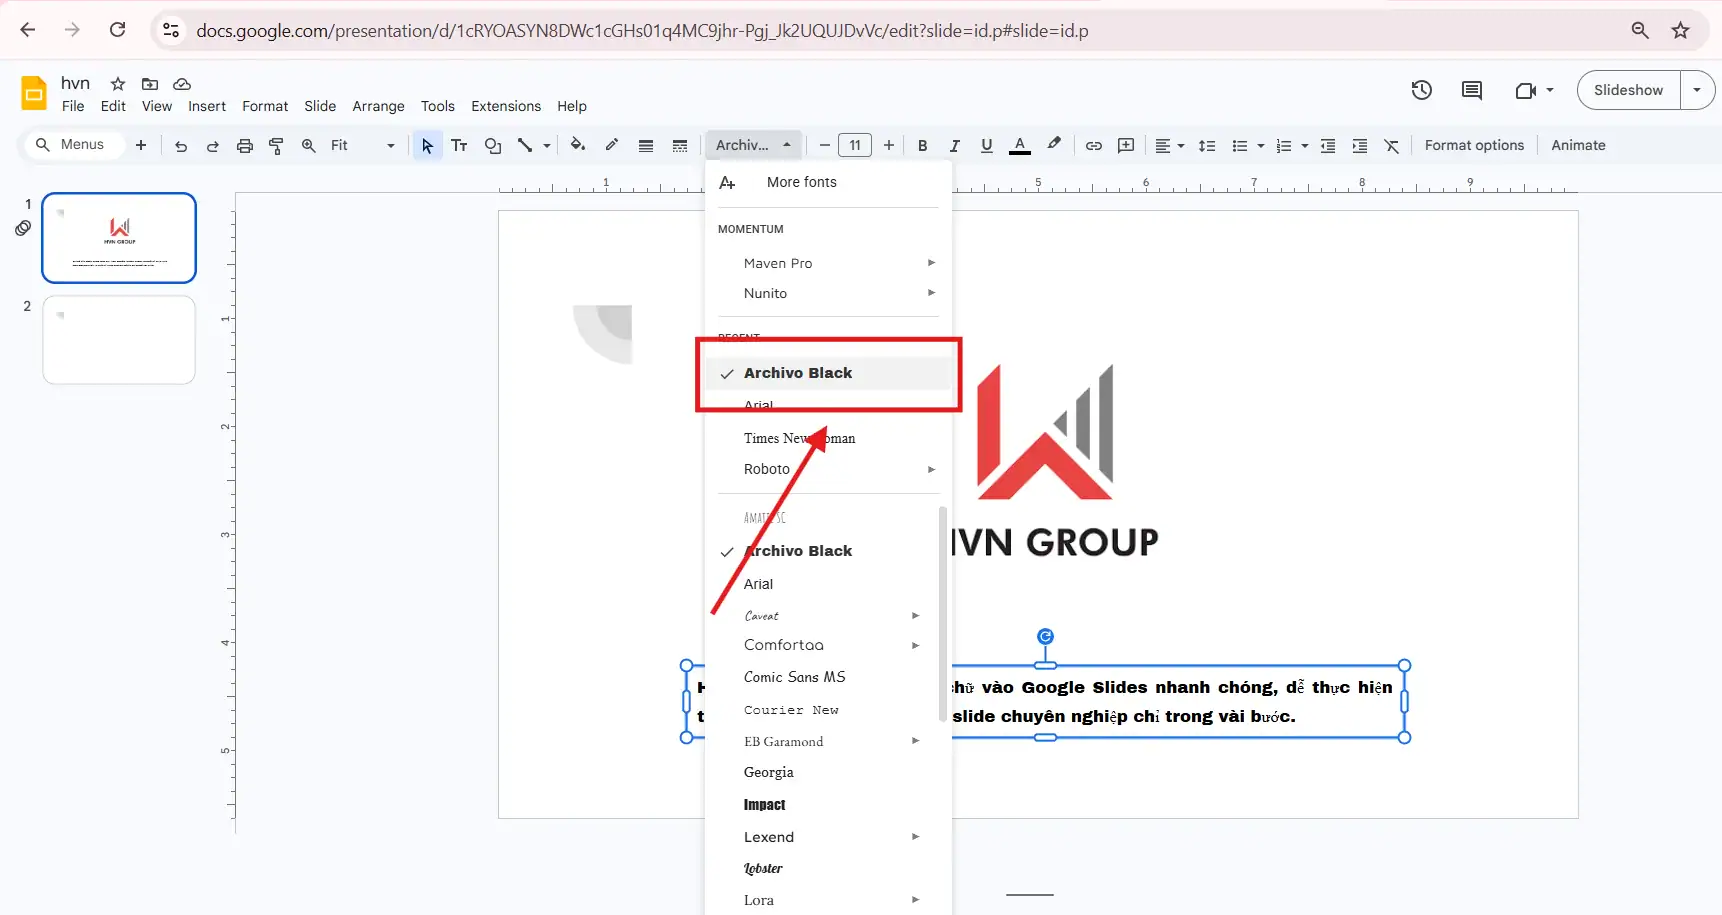Image resolution: width=1722 pixels, height=915 pixels.
Task: Expand Roboto font variants
Action: pos(931,469)
